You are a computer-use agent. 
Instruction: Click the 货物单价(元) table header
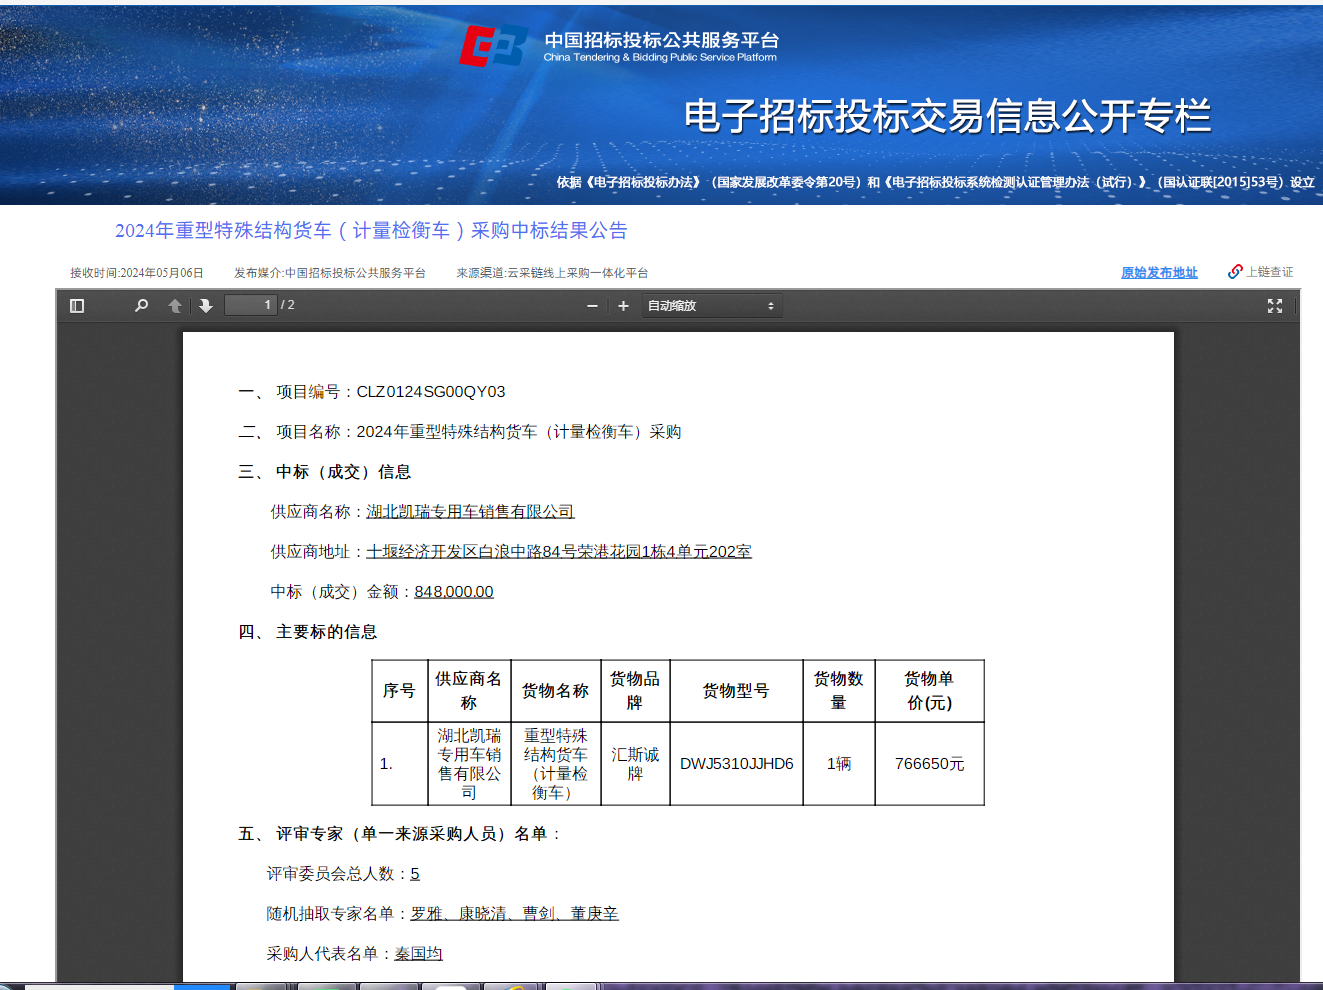point(929,691)
